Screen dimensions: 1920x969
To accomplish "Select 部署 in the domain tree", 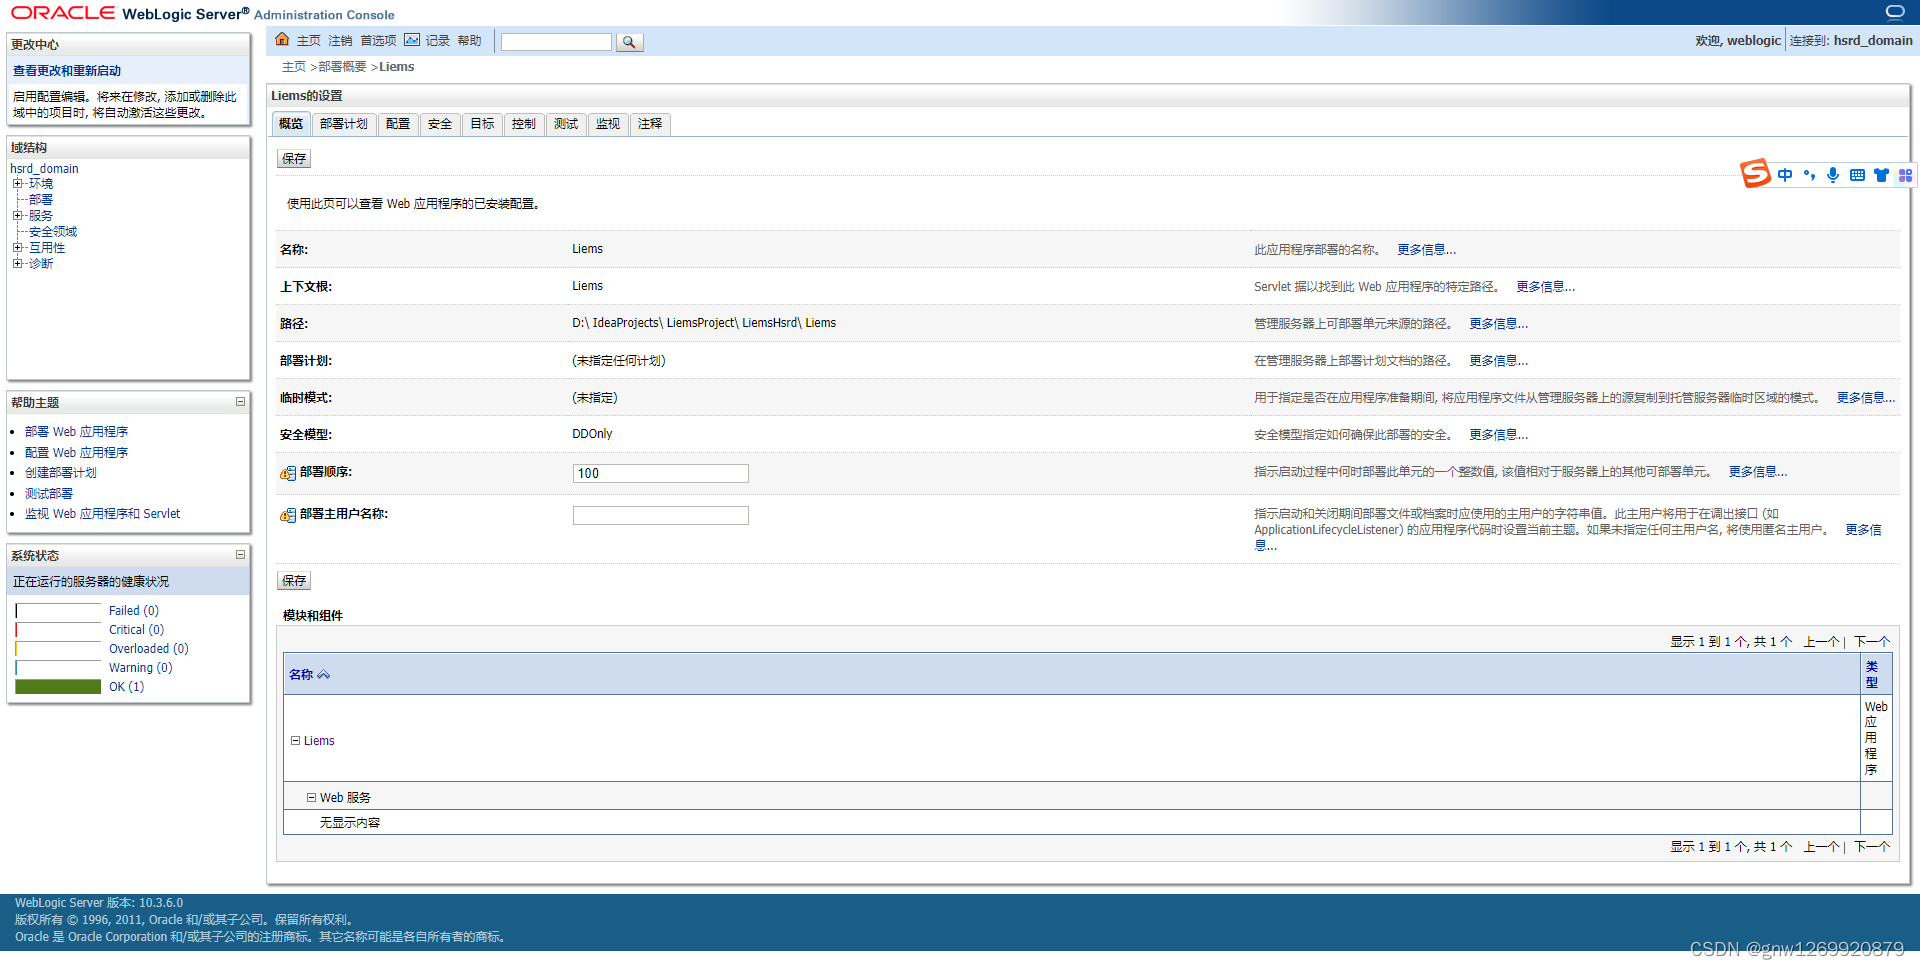I will [x=41, y=200].
